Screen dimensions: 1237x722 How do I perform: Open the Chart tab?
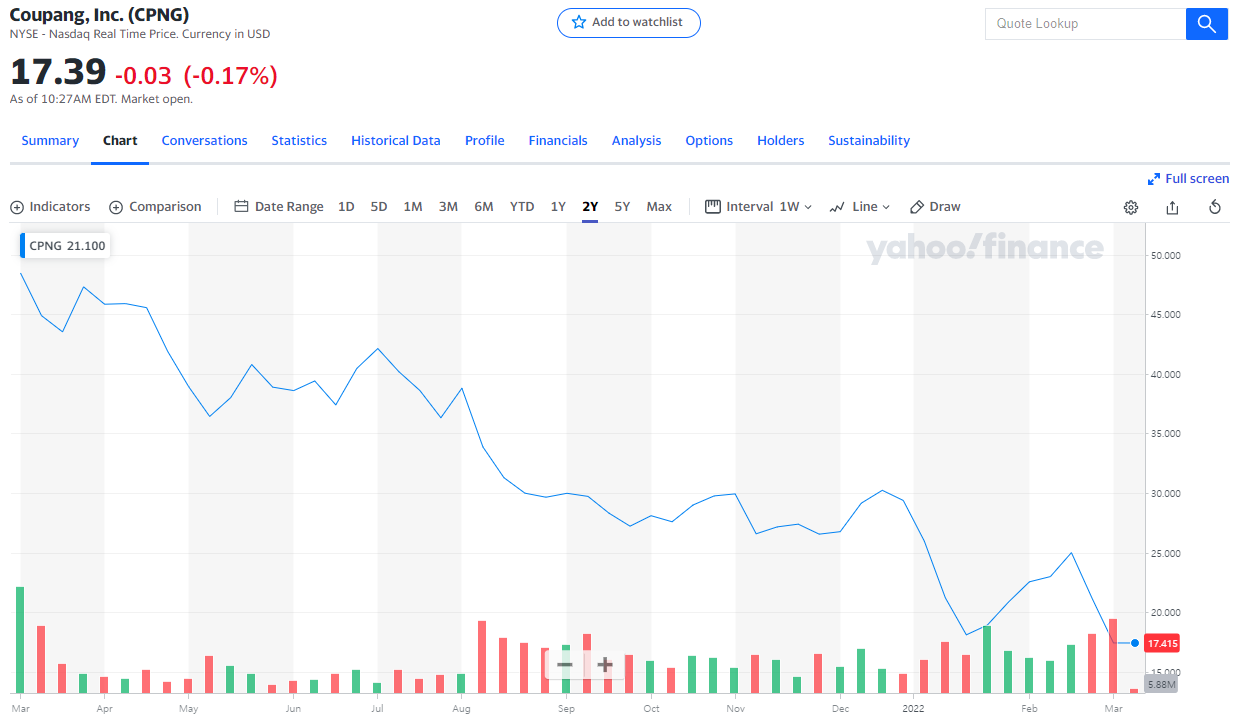tap(120, 141)
